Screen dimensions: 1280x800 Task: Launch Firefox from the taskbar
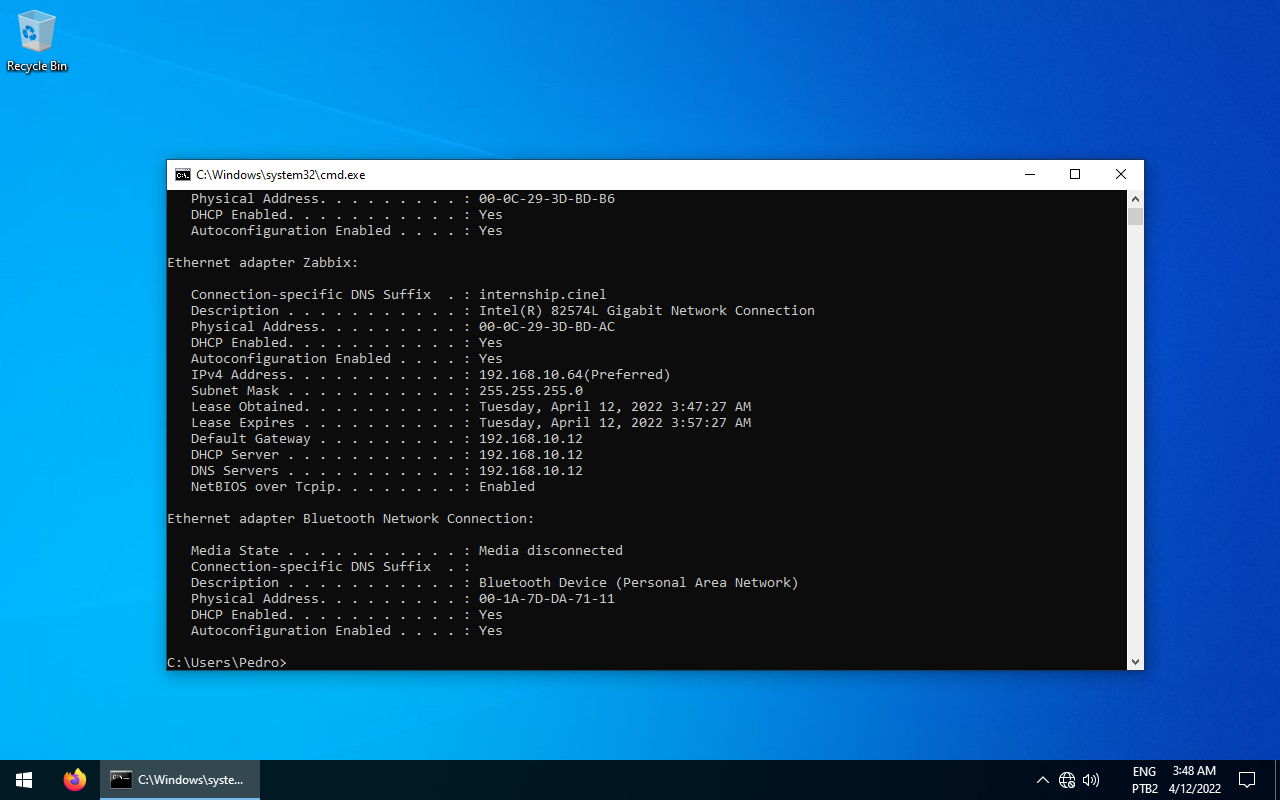(75, 780)
